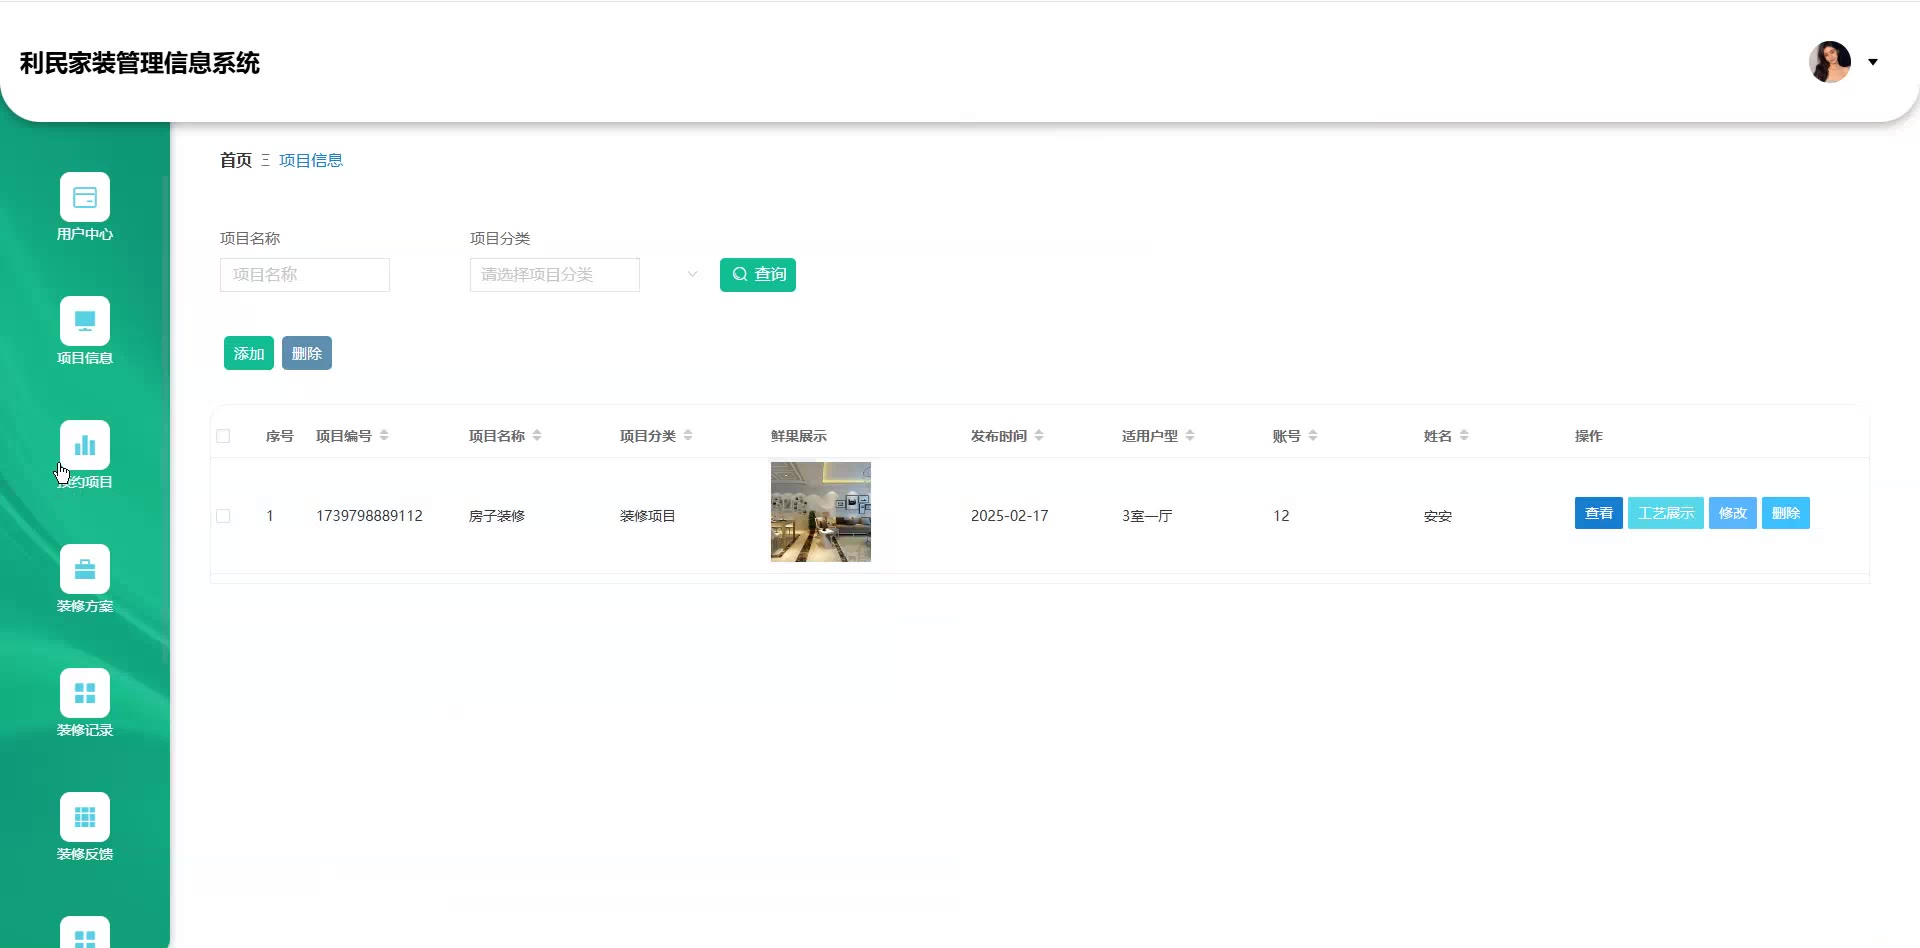Toggle the select-all checkbox in table header
This screenshot has height=948, width=1920.
223,436
